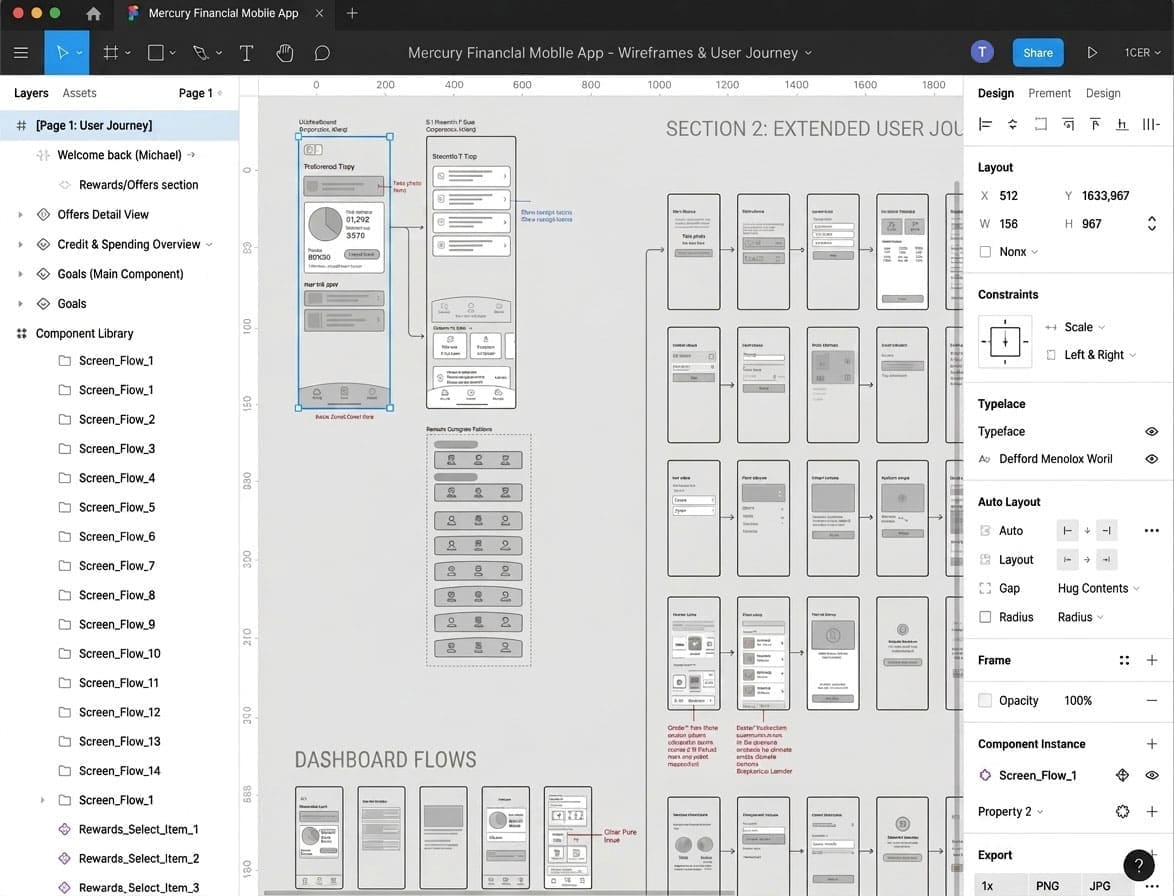Screen dimensions: 1176x896
Task: Toggle the Radius checkbox
Action: pyautogui.click(x=986, y=617)
